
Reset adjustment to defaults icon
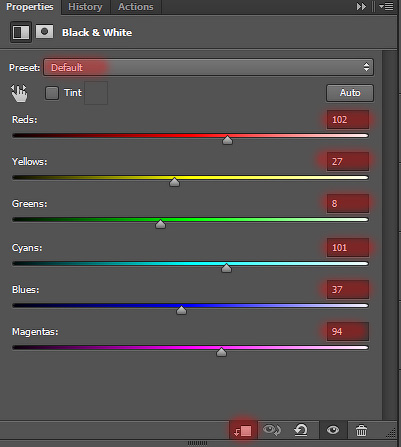click(x=301, y=430)
